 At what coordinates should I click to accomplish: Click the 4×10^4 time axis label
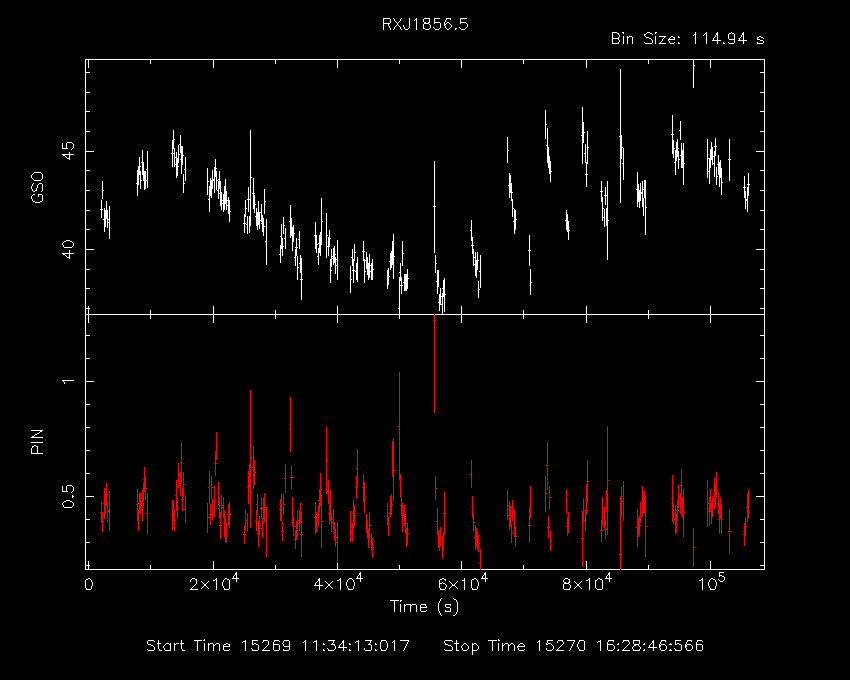(338, 582)
